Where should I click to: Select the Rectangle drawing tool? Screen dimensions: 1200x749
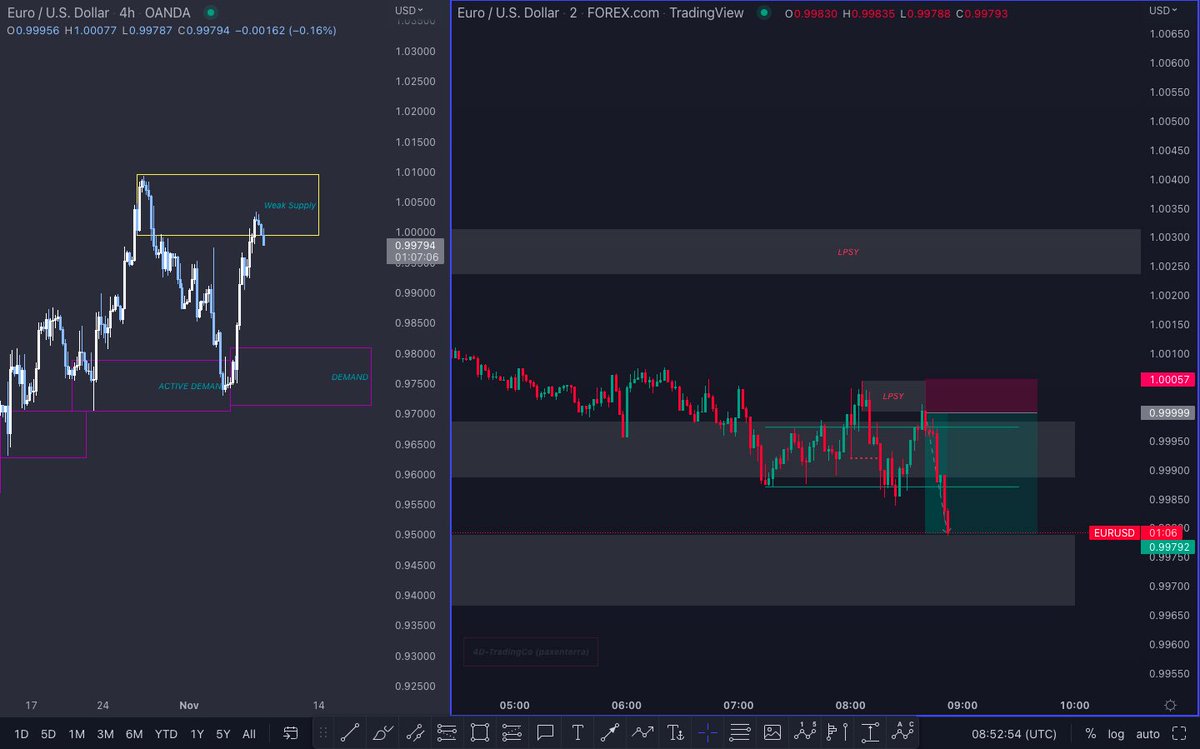479,733
